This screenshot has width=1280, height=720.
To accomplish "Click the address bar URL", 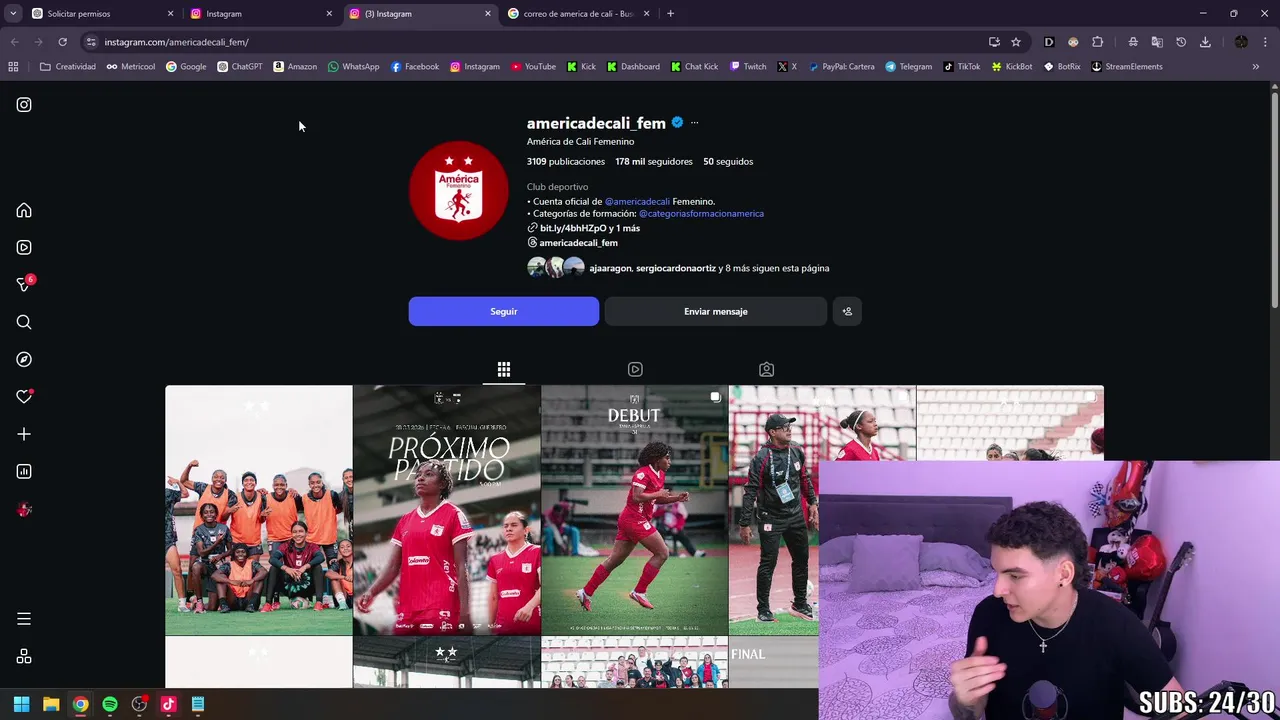I will (177, 42).
